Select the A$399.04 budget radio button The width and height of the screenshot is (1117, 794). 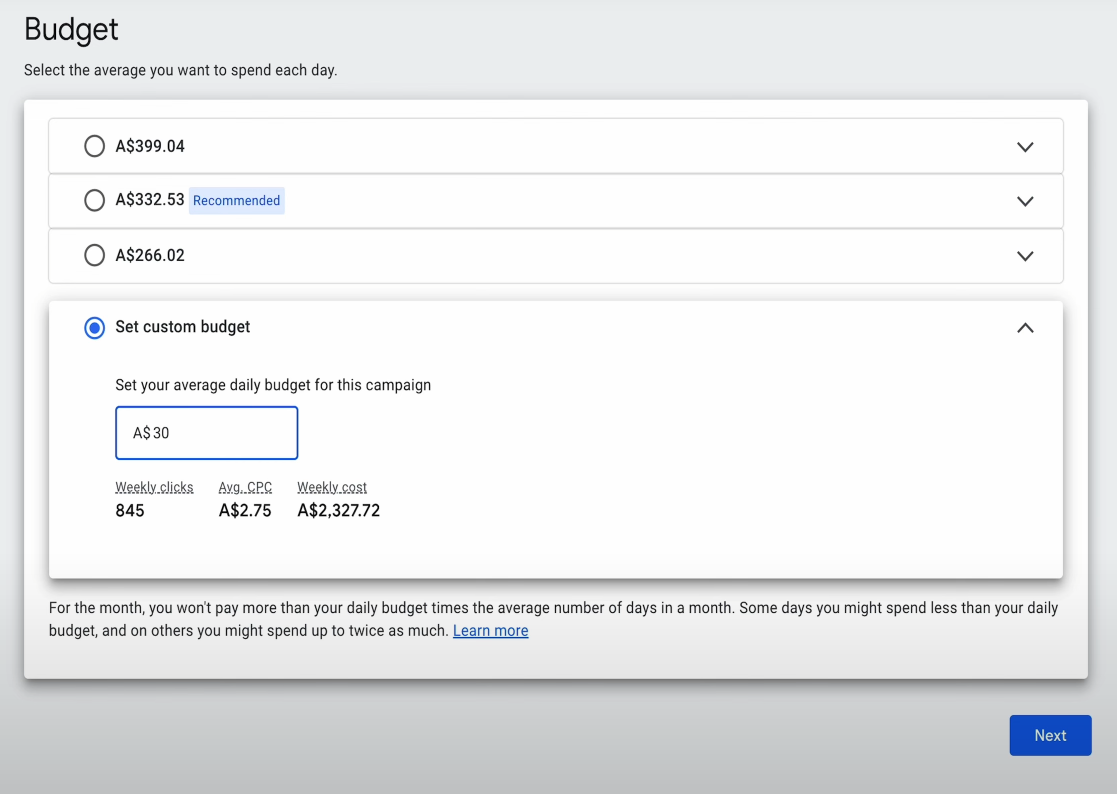[x=94, y=146]
